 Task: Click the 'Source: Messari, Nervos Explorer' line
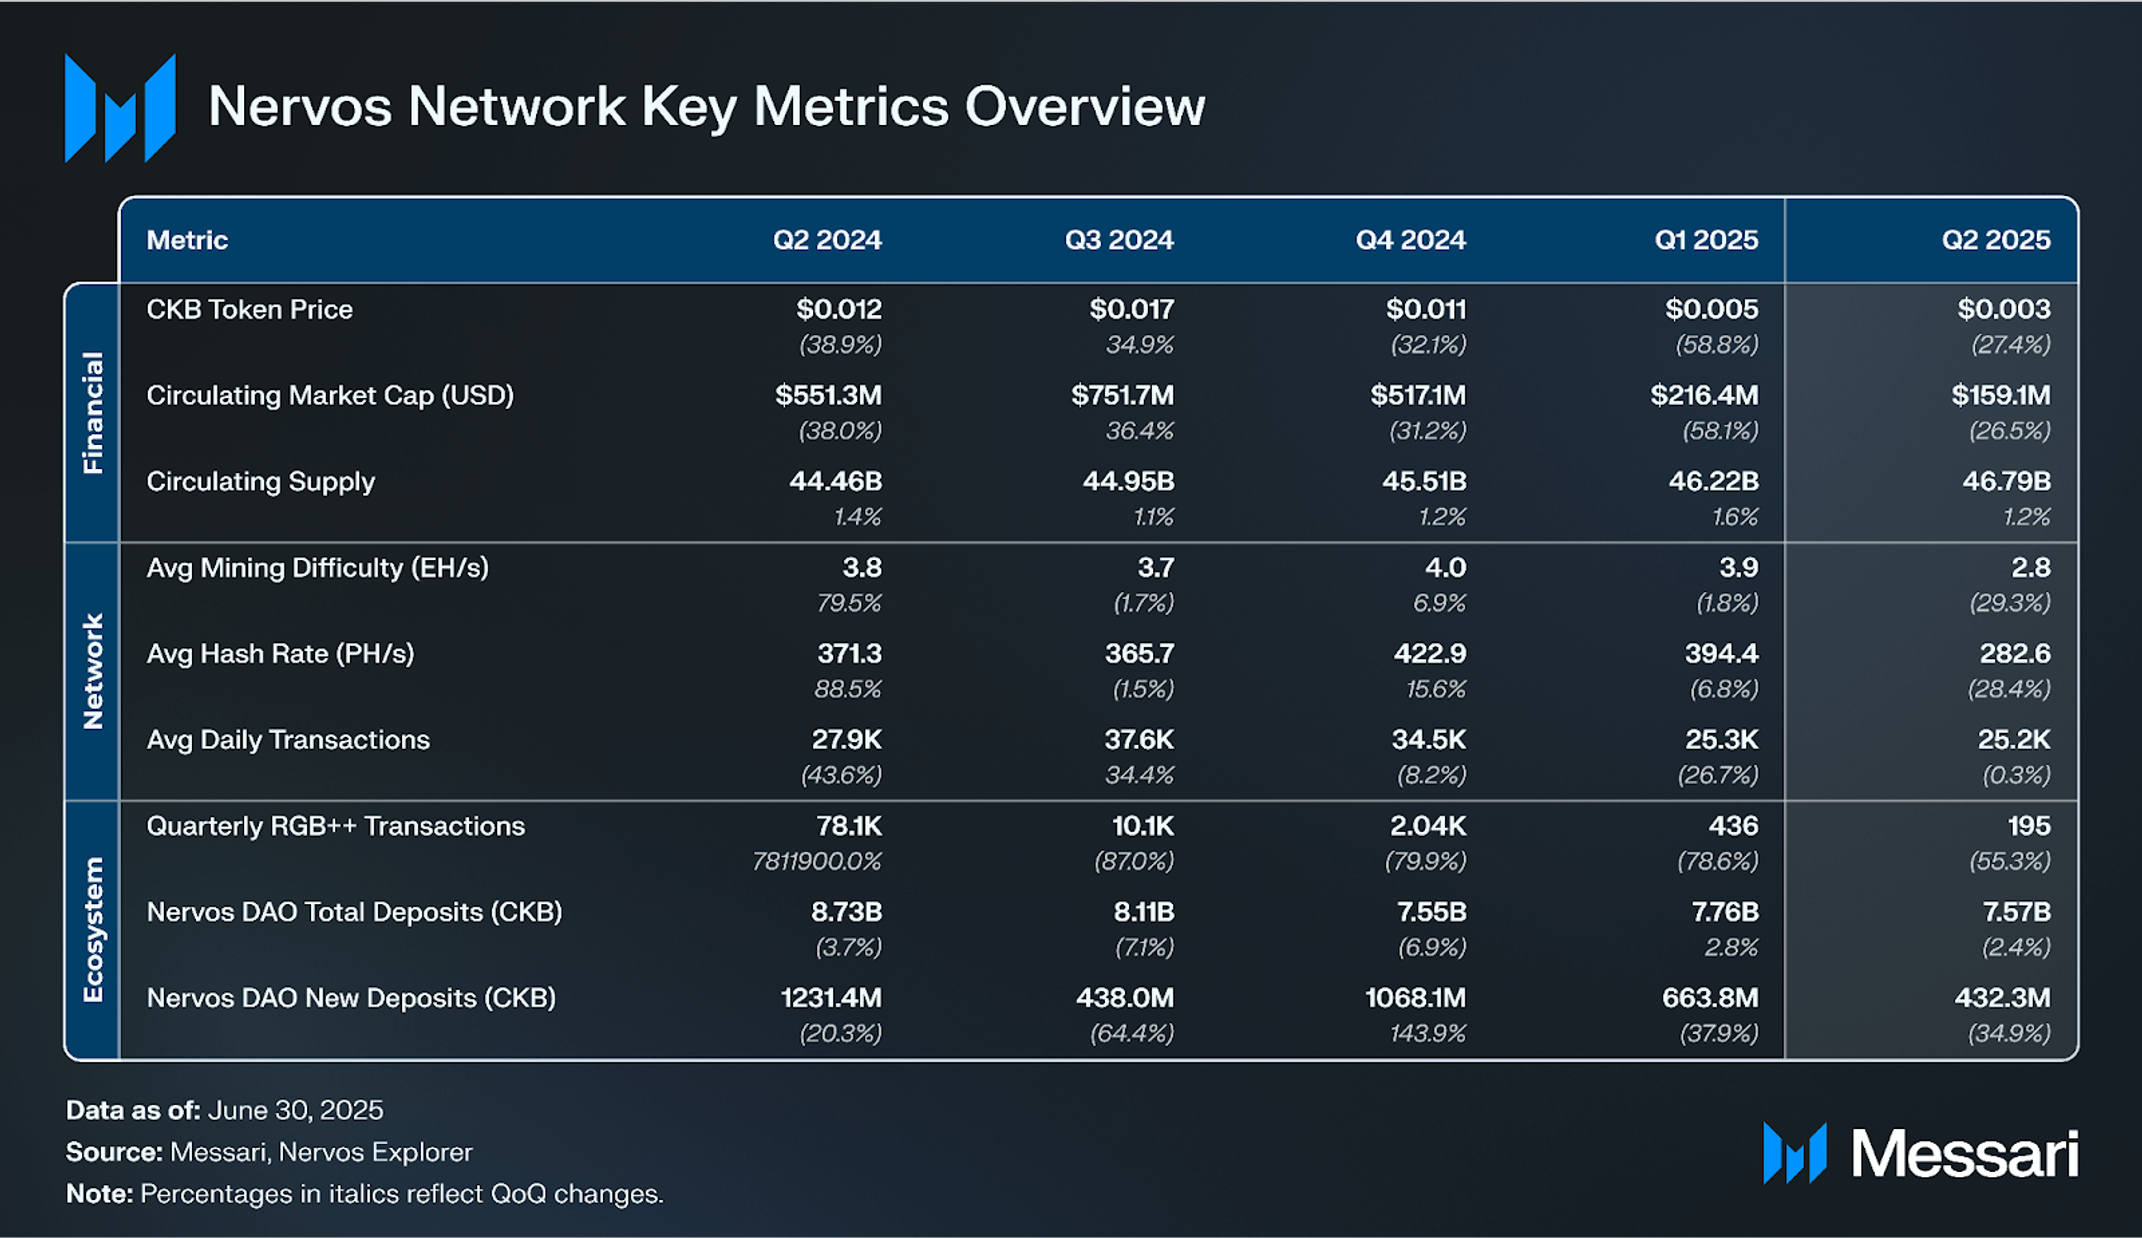(269, 1152)
